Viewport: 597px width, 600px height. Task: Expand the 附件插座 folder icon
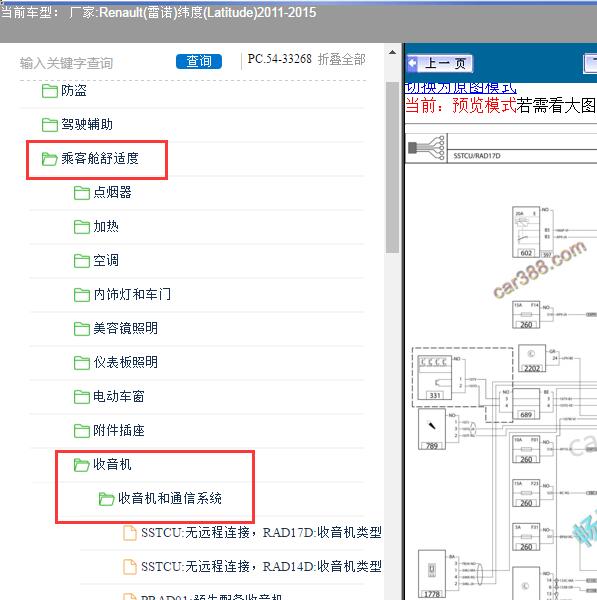(82, 431)
